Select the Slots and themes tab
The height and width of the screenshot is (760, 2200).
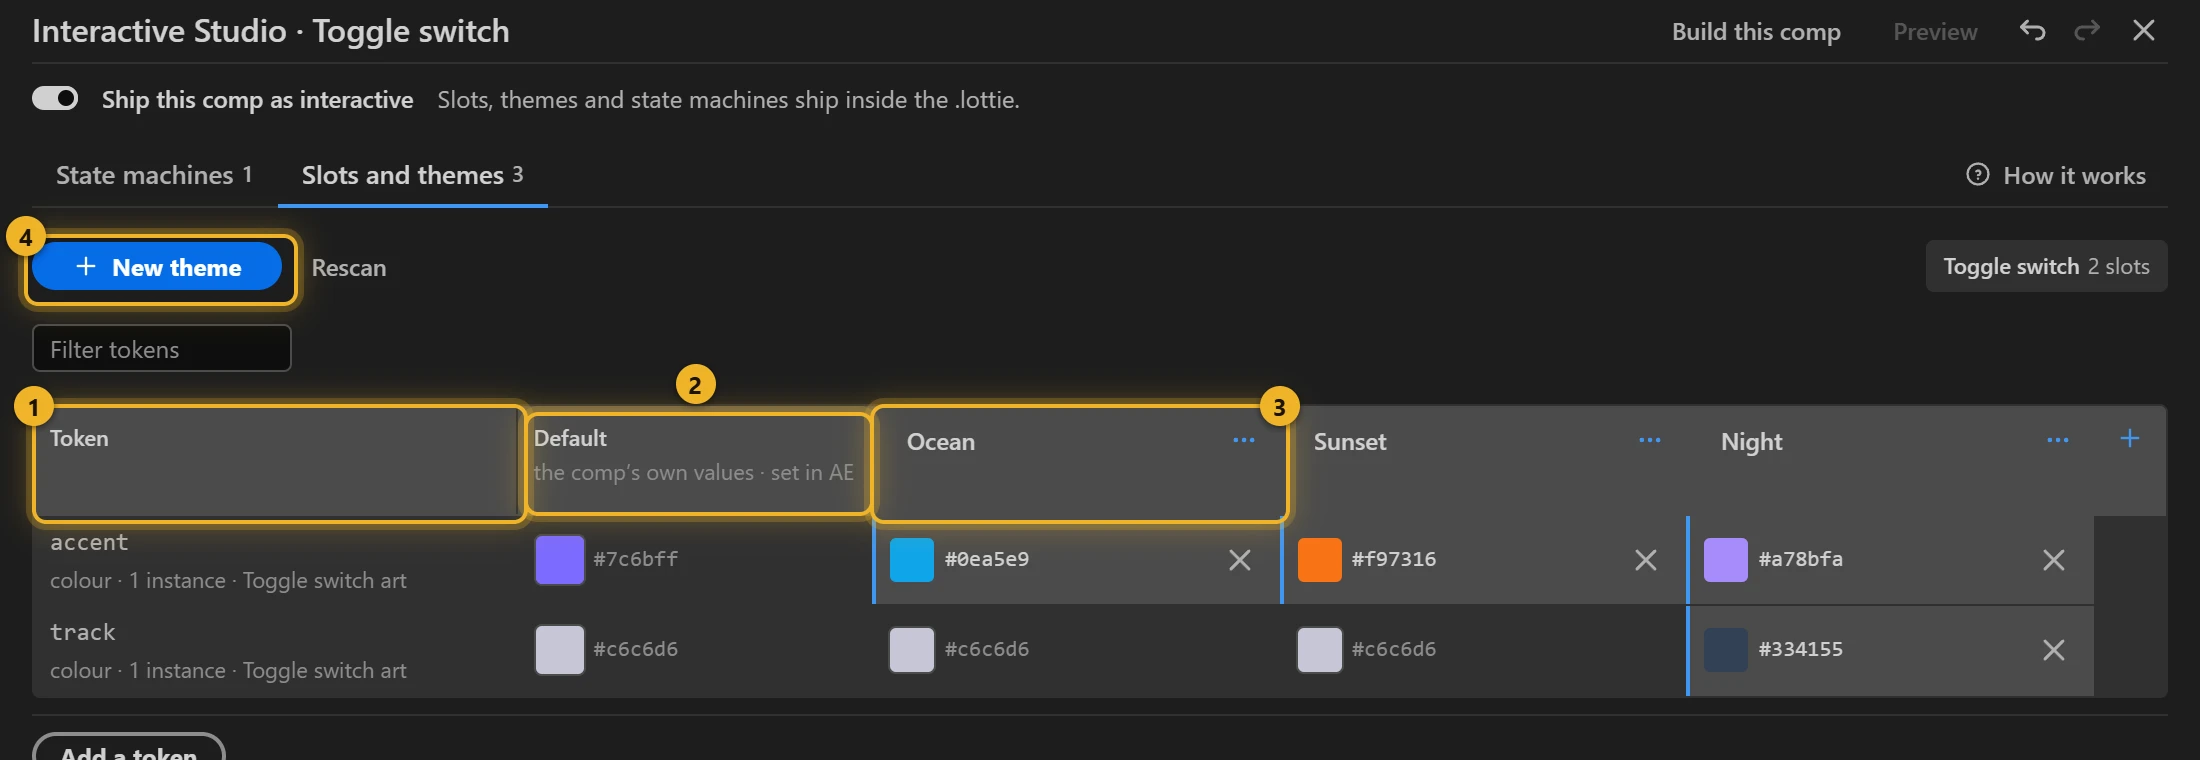click(413, 175)
